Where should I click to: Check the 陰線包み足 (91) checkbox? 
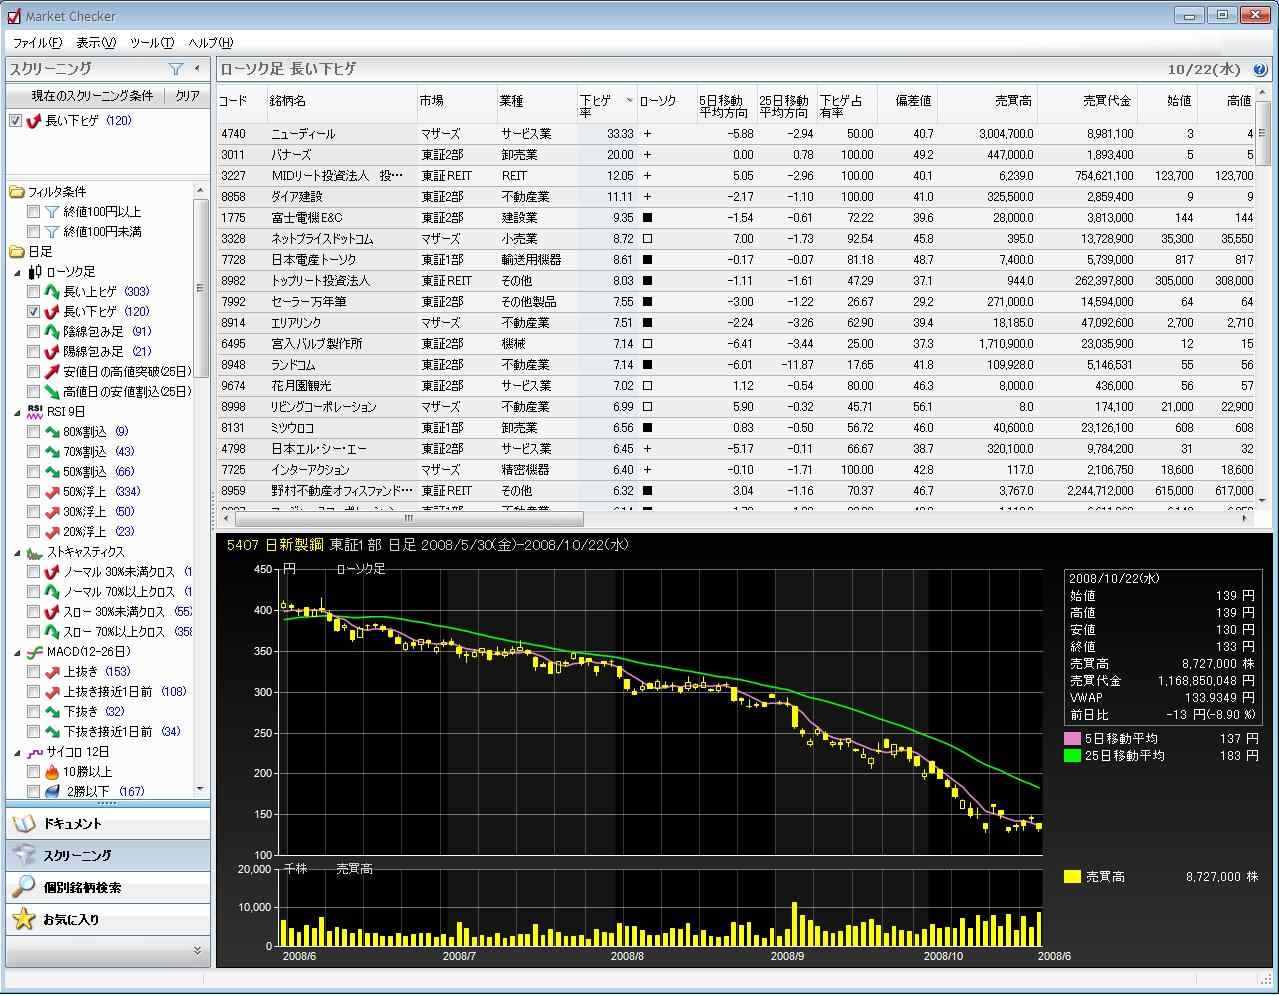point(34,332)
